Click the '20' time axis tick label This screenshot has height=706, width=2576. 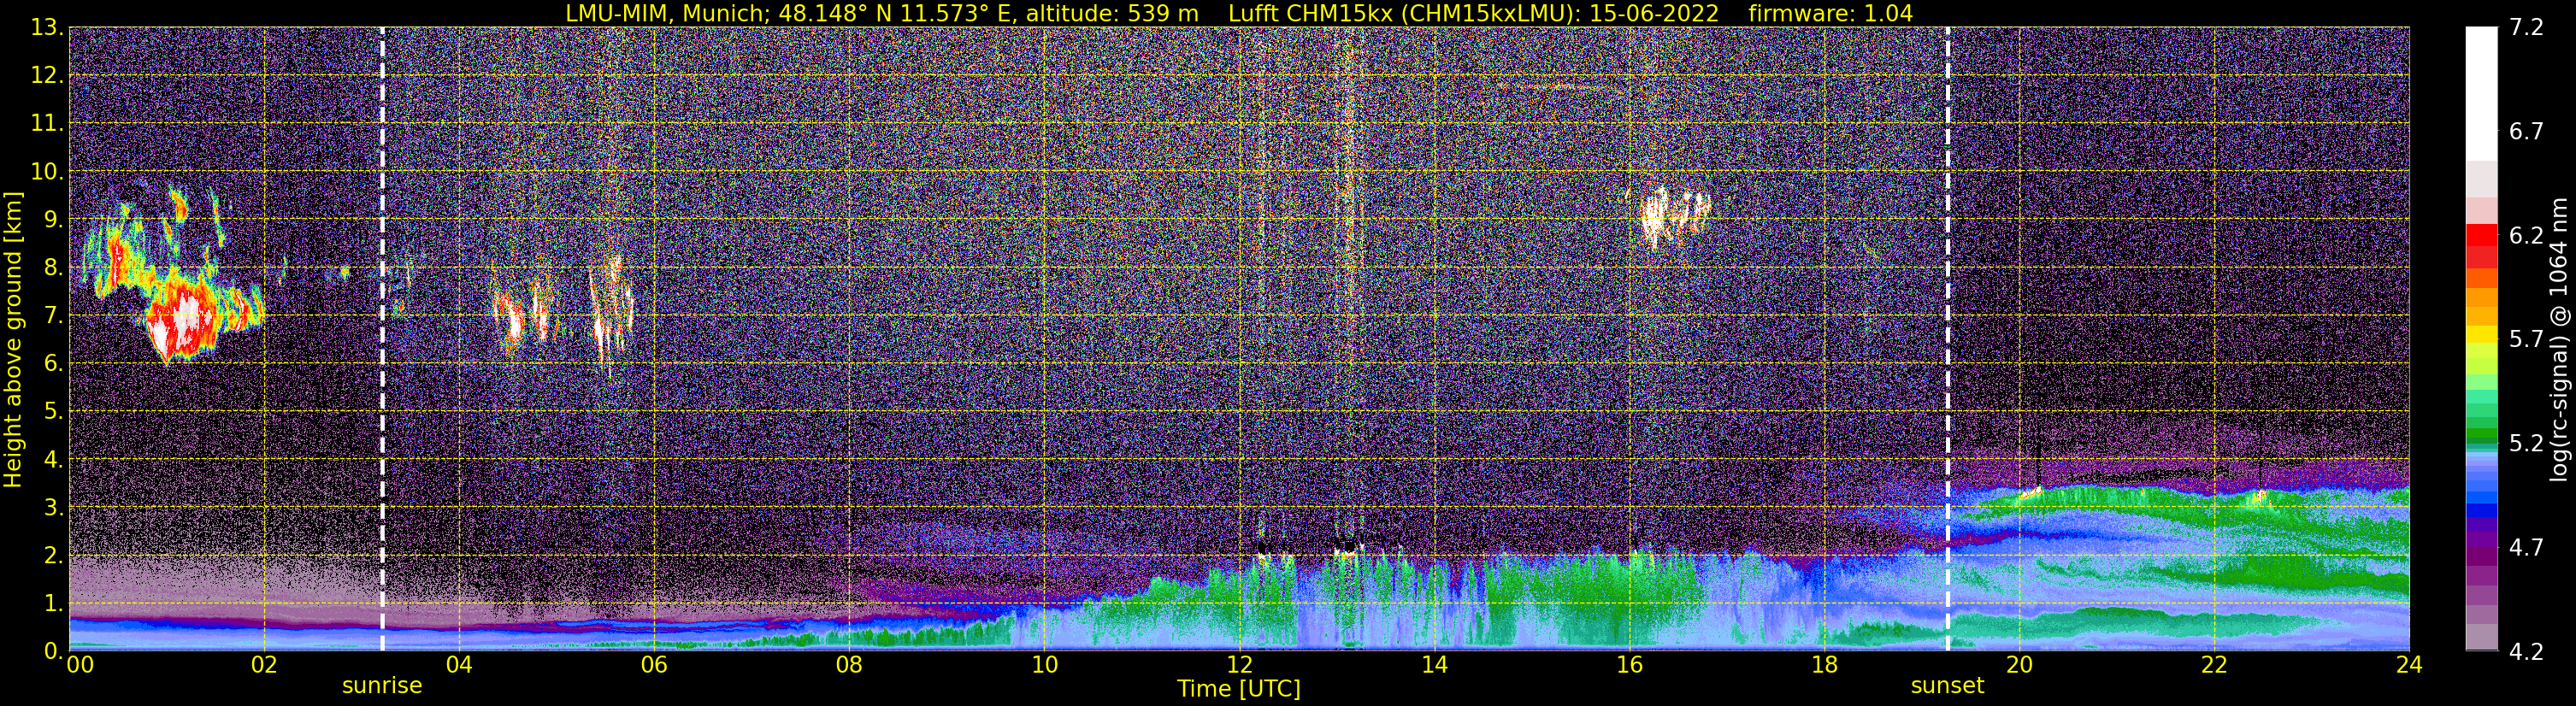(2019, 665)
